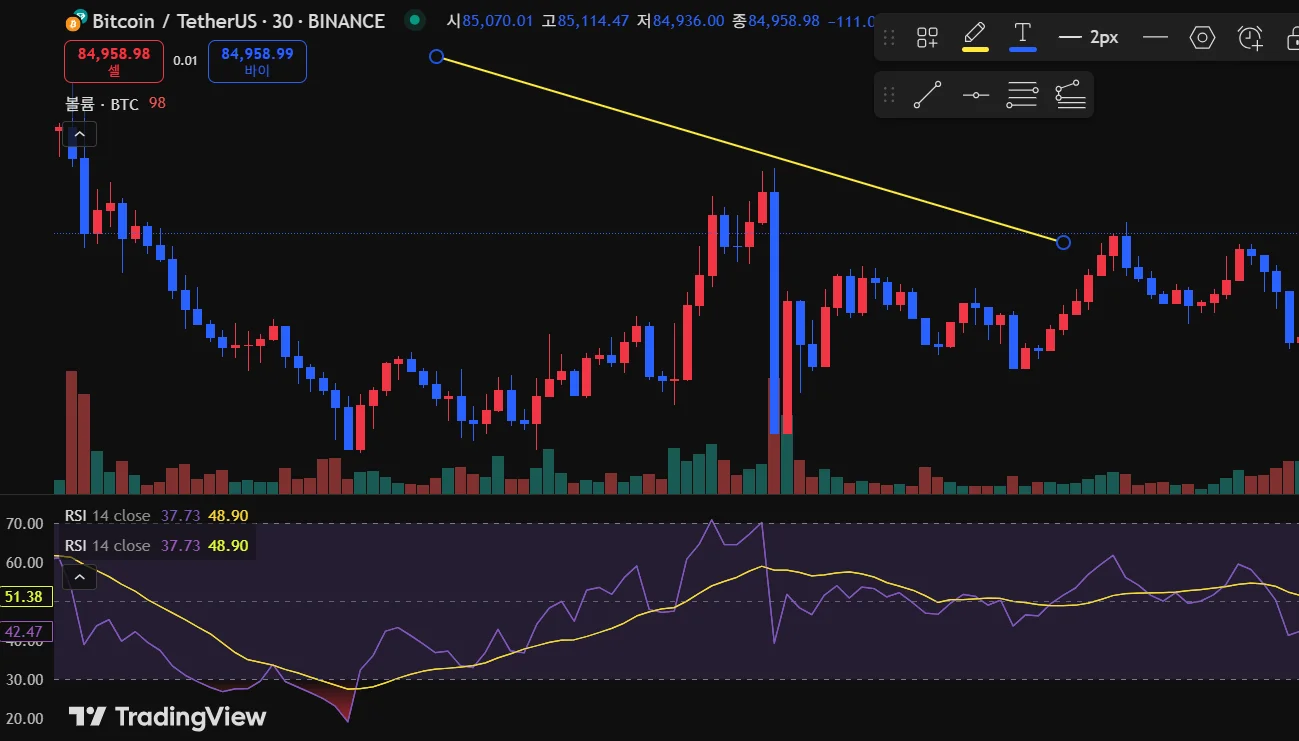The height and width of the screenshot is (741, 1299).
Task: Open the drawing templates icon with plus
Action: 927,38
